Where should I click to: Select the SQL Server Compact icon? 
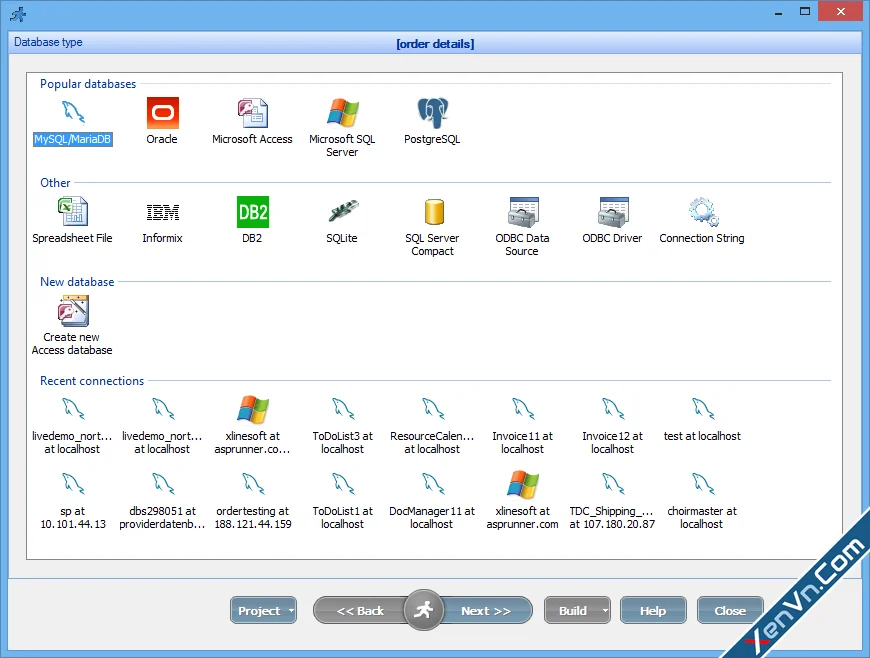click(x=434, y=211)
